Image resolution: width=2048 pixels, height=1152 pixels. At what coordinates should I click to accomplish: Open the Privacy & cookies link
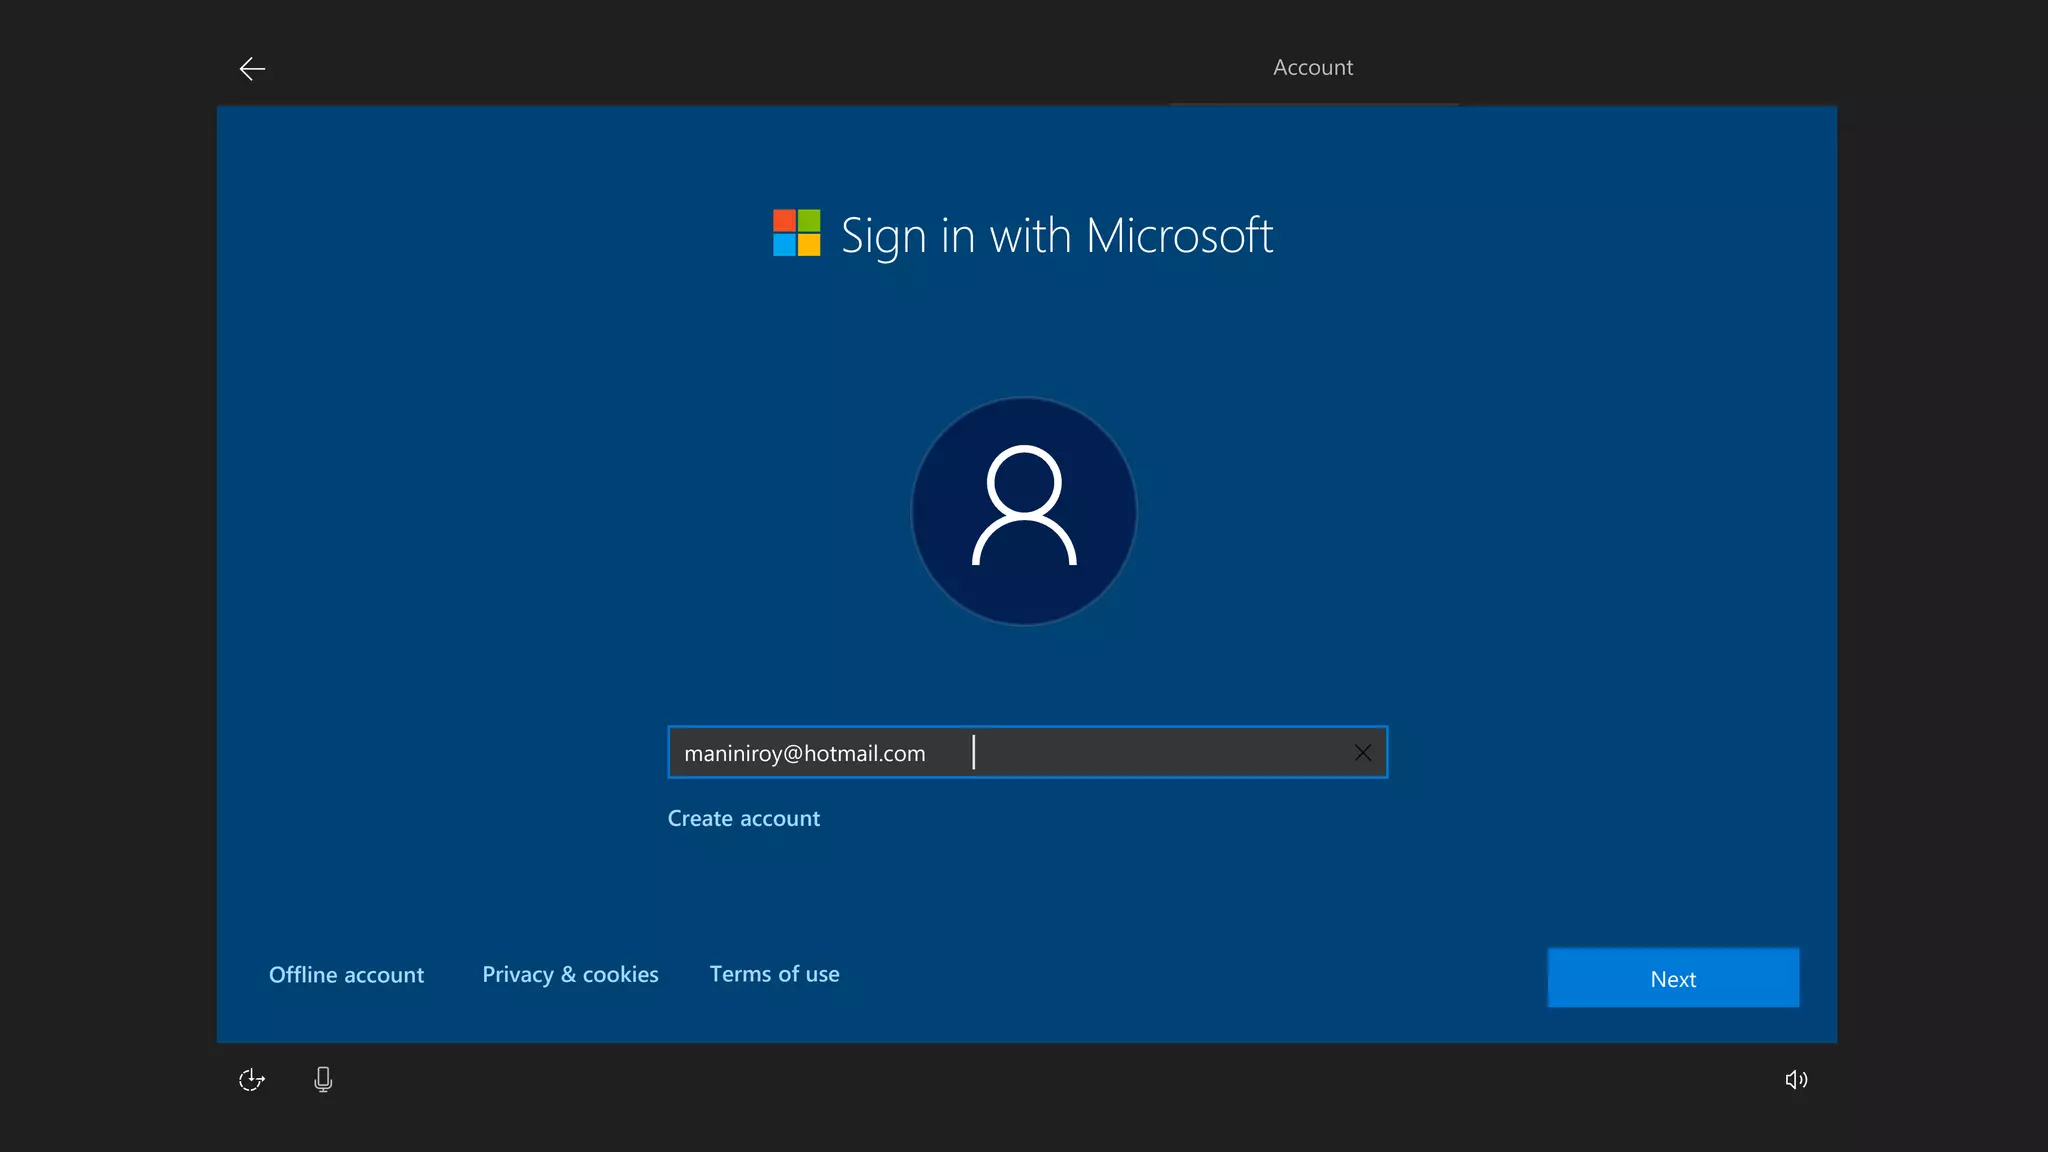point(570,974)
